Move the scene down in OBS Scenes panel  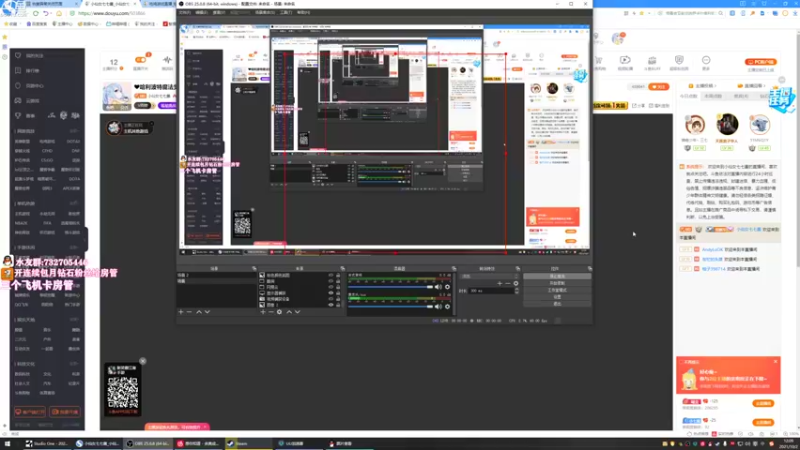coord(207,312)
